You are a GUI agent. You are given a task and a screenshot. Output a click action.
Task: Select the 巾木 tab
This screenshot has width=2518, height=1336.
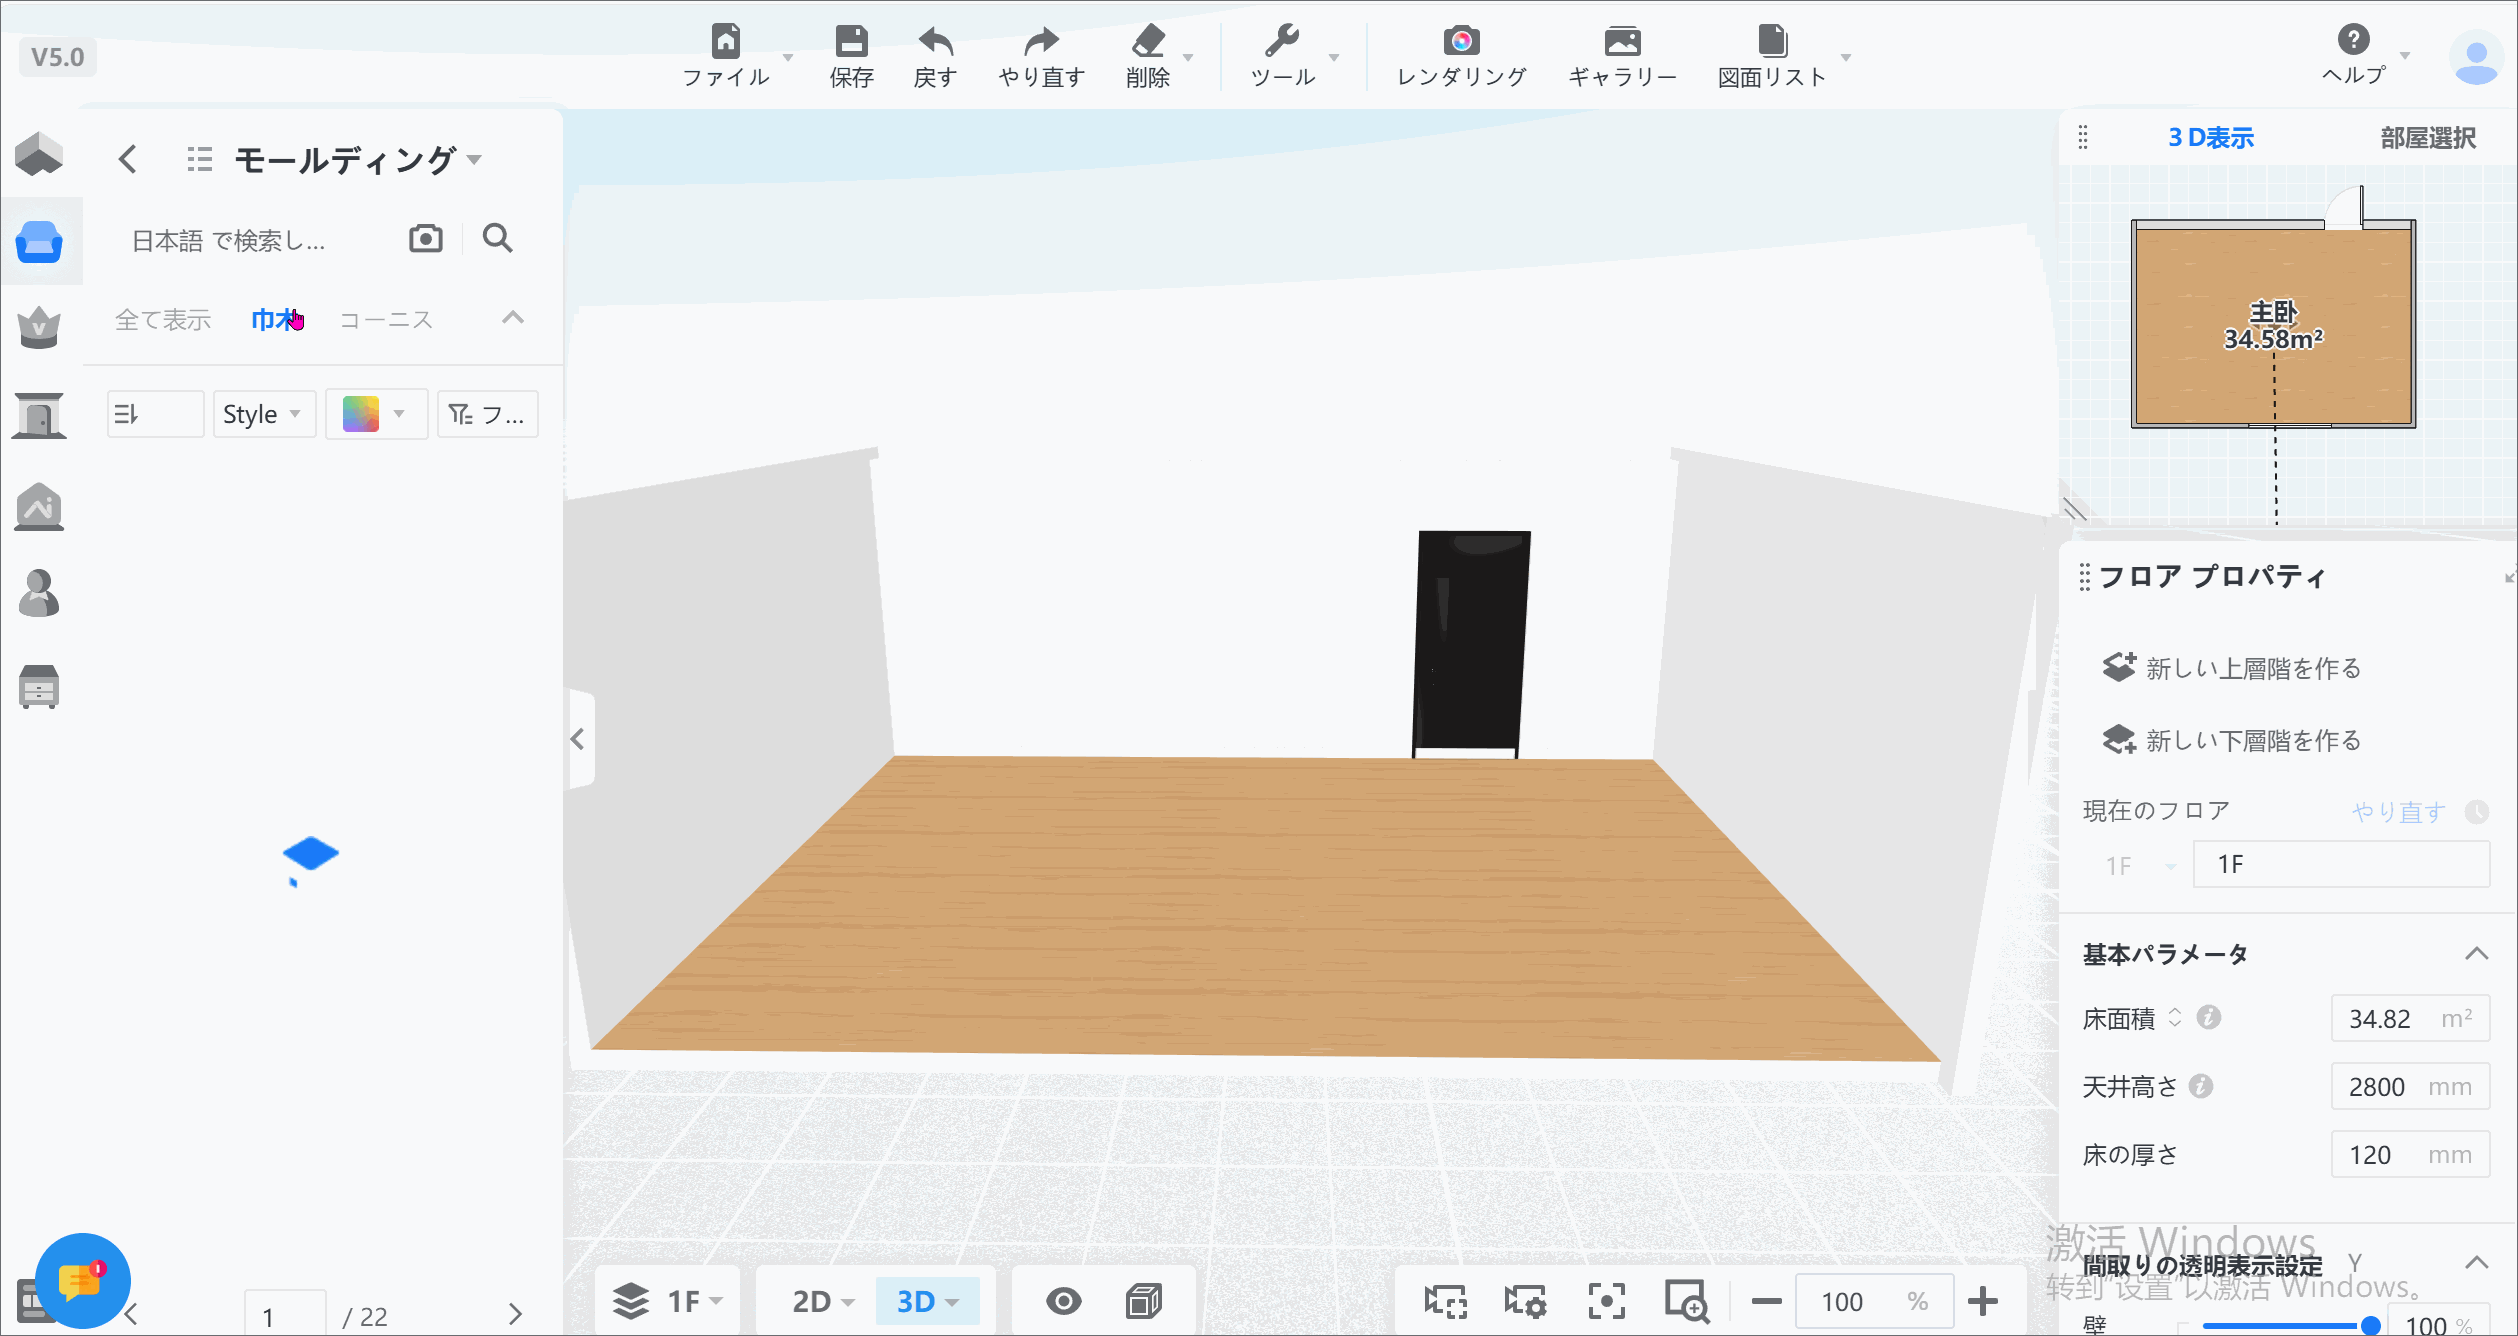(276, 320)
